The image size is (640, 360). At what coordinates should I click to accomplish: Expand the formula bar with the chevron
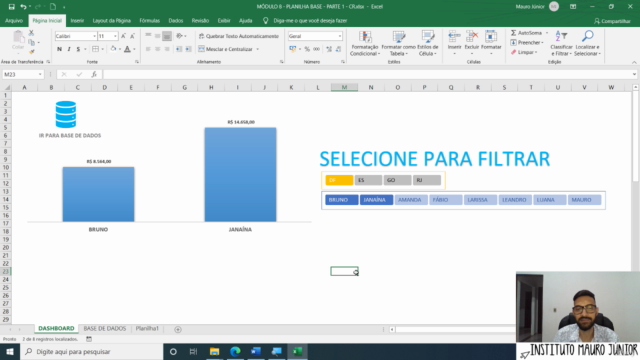pos(634,74)
